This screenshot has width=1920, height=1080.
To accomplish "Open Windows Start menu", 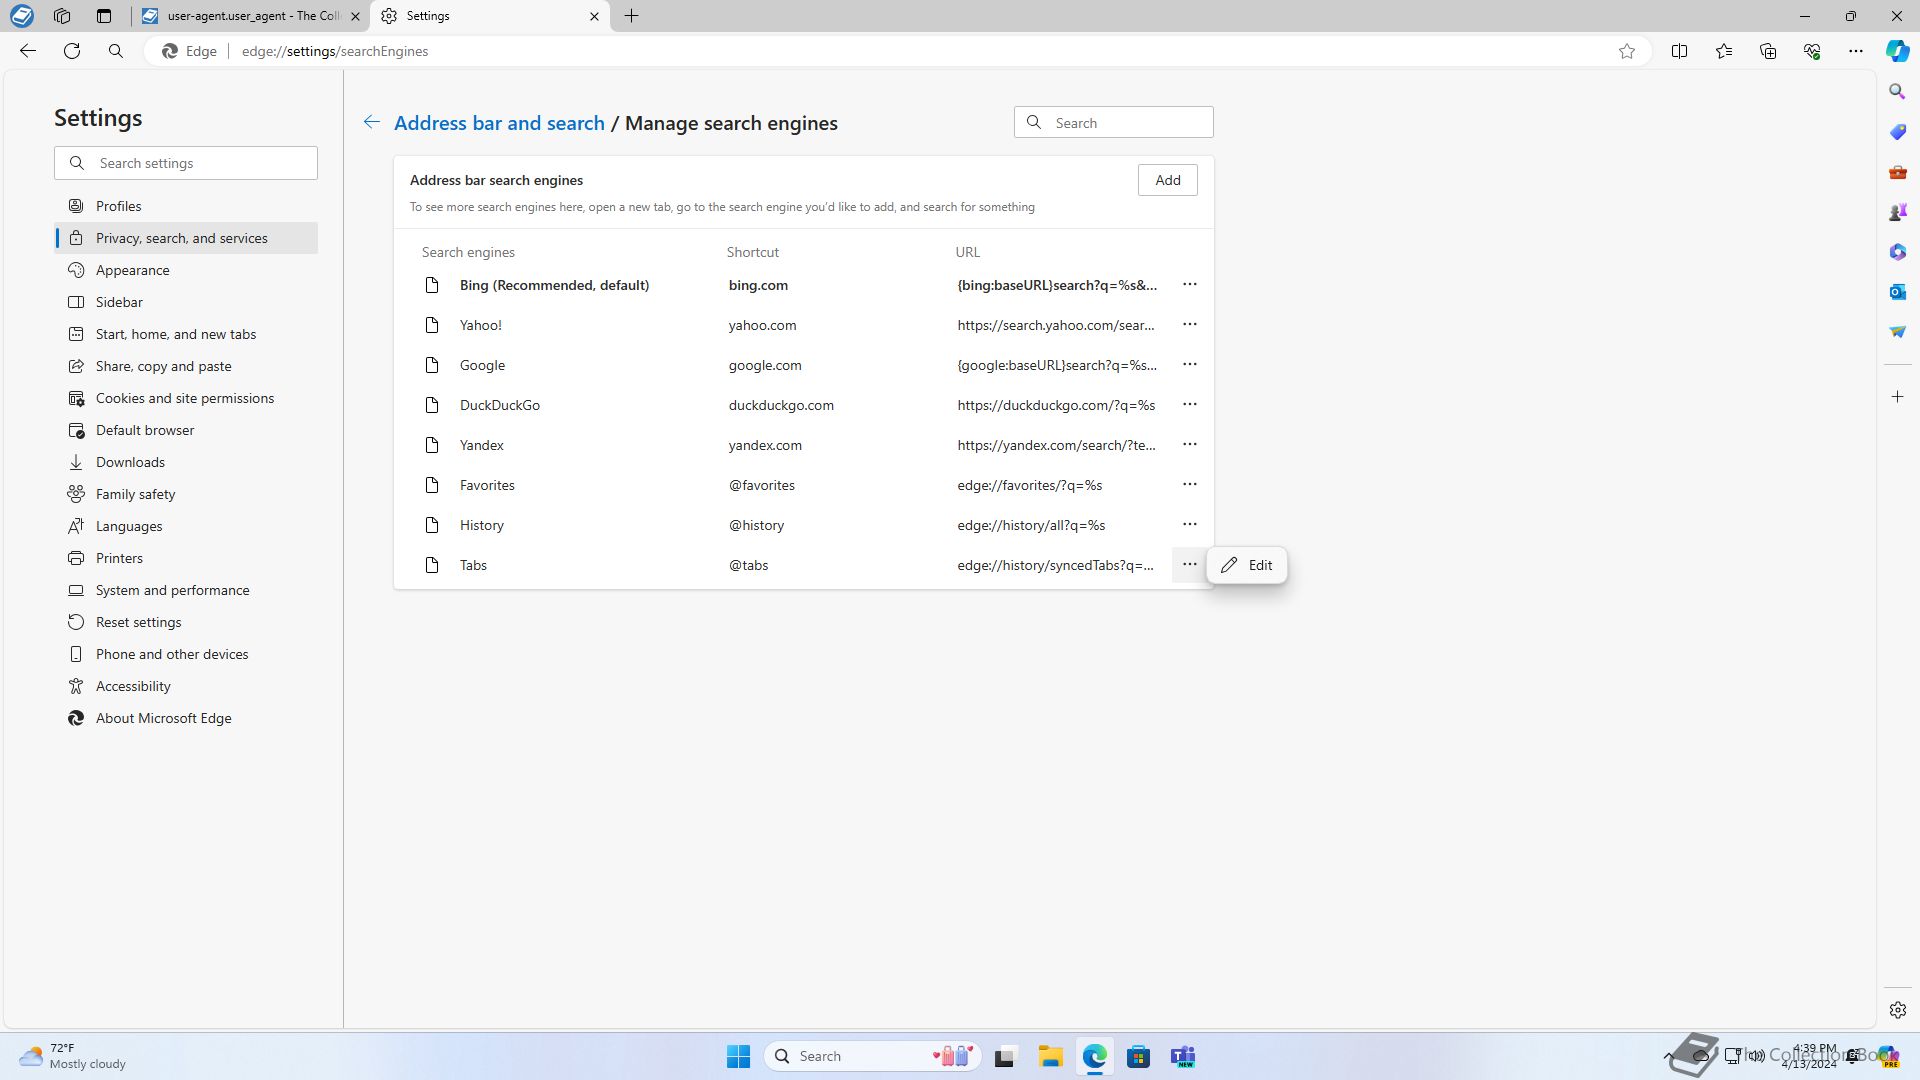I will click(738, 1056).
